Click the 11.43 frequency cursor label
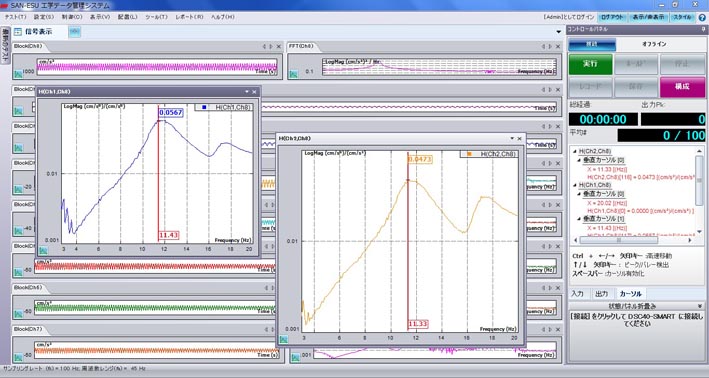The image size is (709, 378). tap(169, 235)
